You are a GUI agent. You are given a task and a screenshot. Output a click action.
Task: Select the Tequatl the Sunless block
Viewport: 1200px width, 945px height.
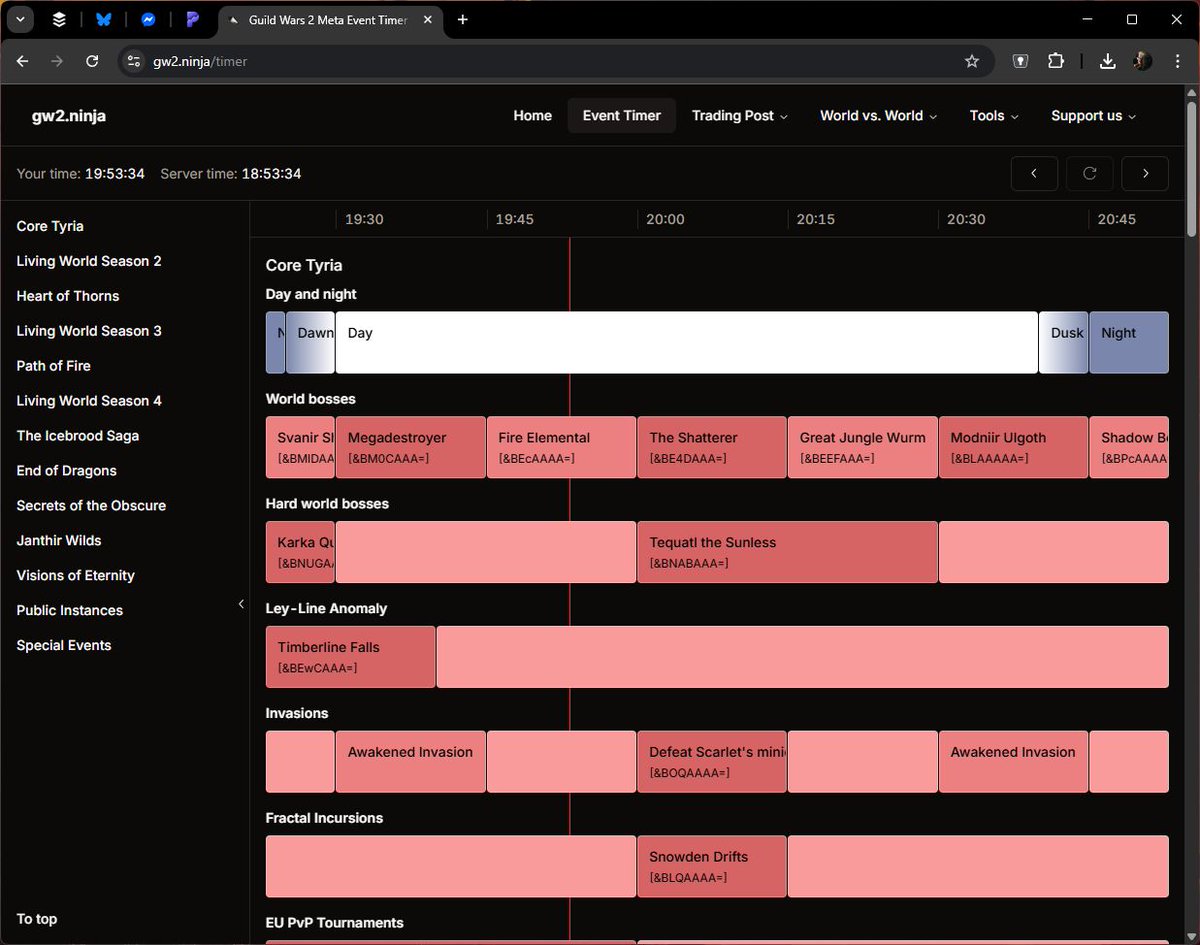[787, 552]
